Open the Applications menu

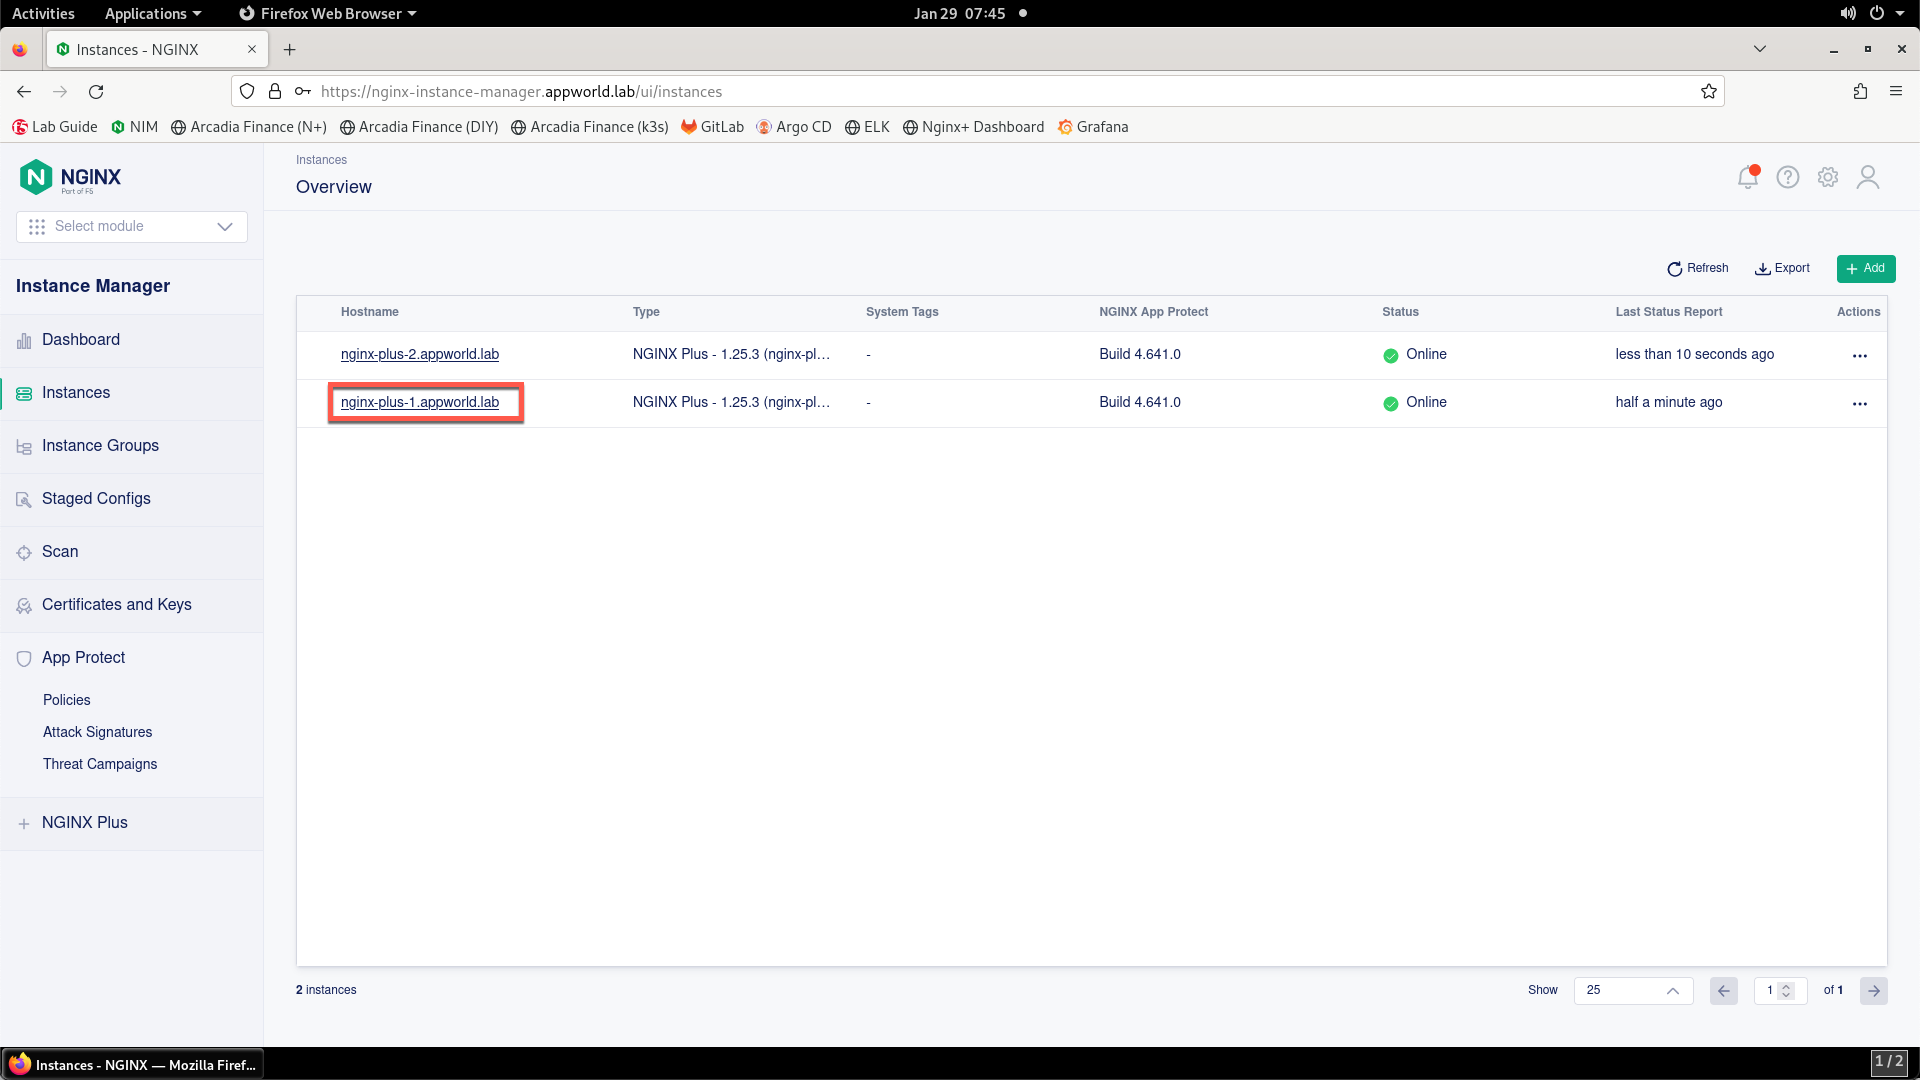[x=153, y=13]
